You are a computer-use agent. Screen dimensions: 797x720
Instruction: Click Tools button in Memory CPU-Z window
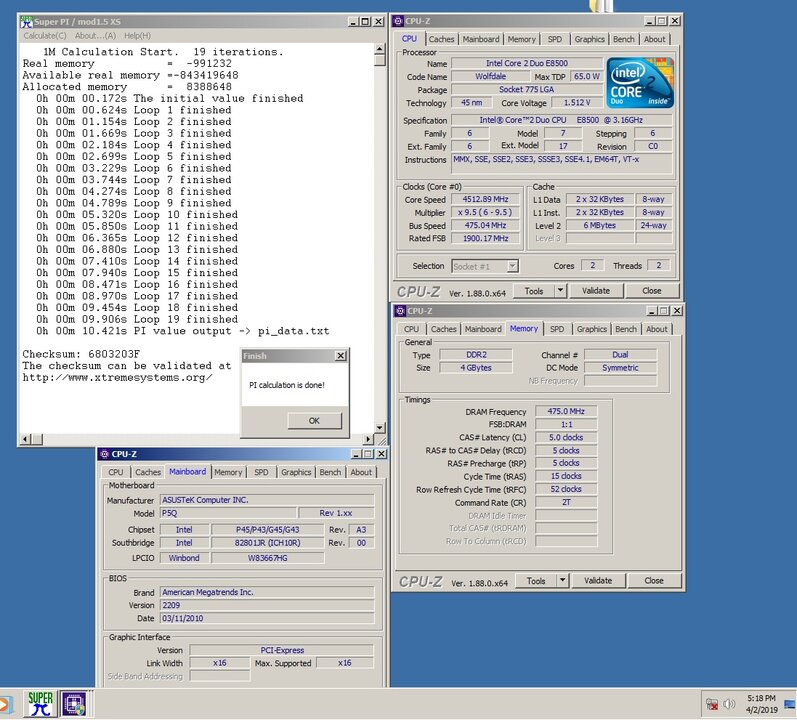[535, 580]
